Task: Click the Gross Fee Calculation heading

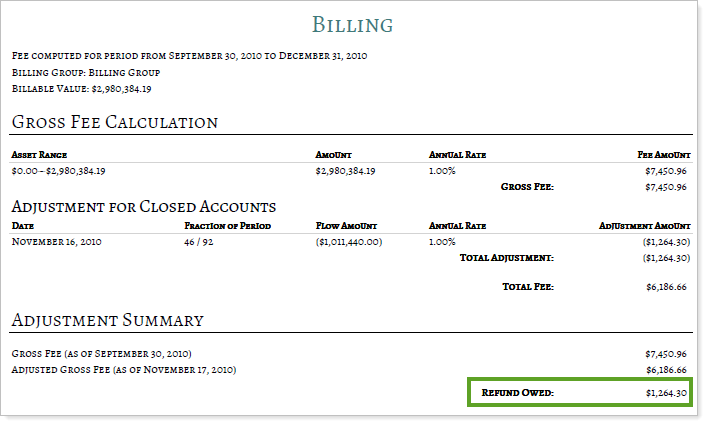Action: click(x=115, y=122)
